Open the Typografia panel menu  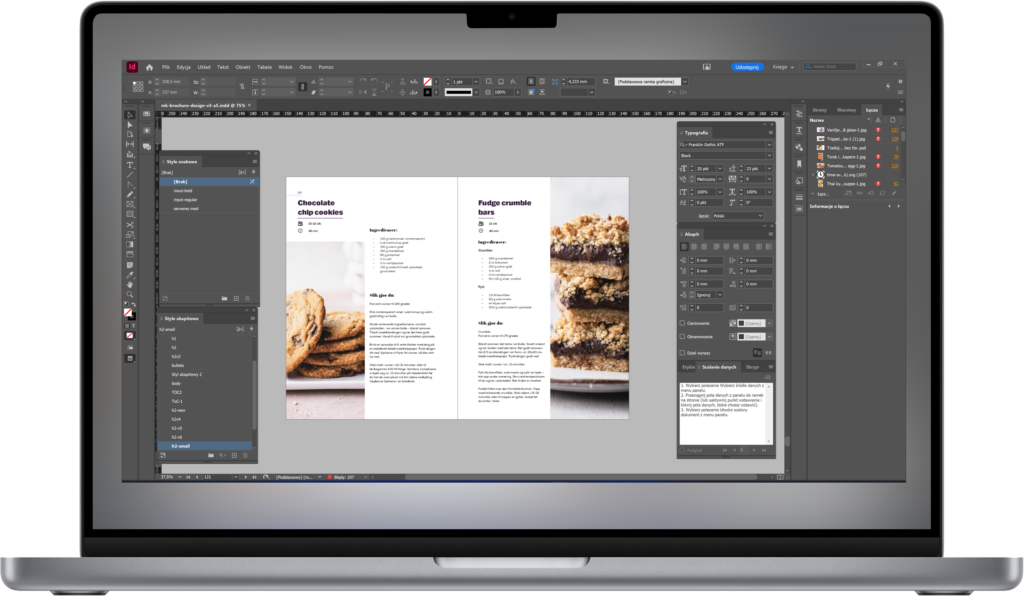point(770,133)
